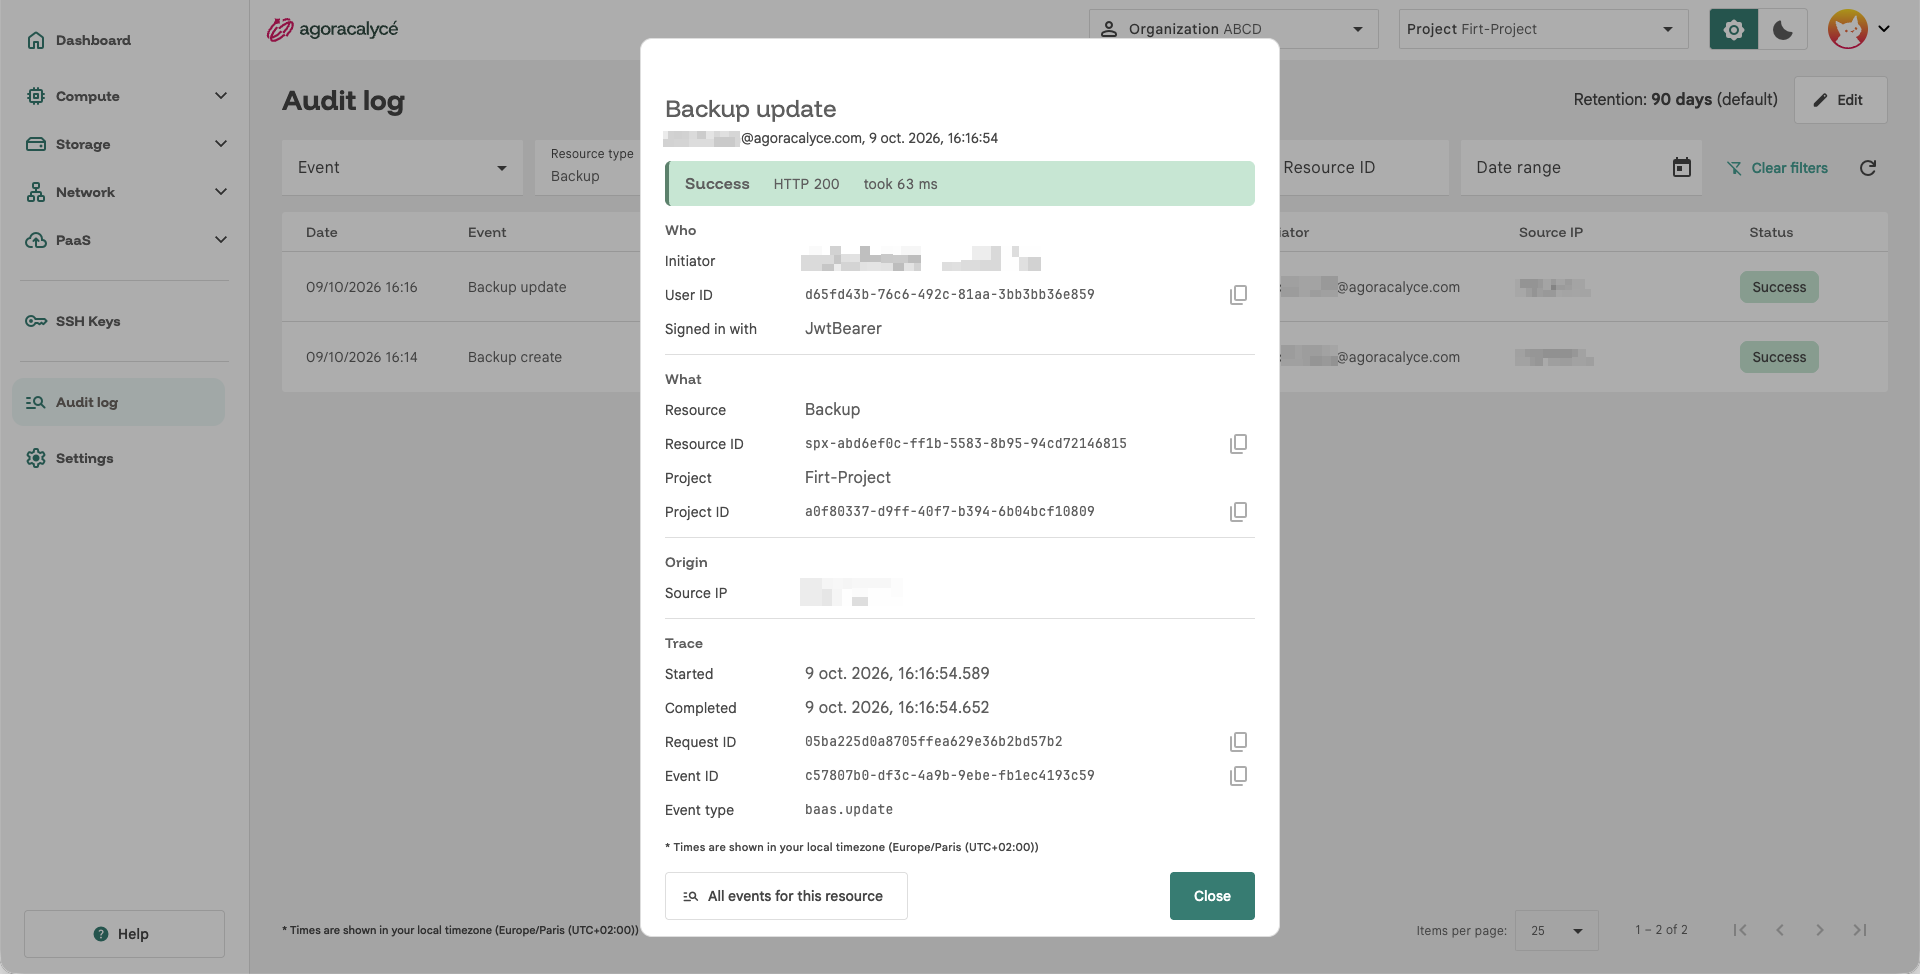Copy the User ID value
1920x974 pixels.
(1238, 295)
